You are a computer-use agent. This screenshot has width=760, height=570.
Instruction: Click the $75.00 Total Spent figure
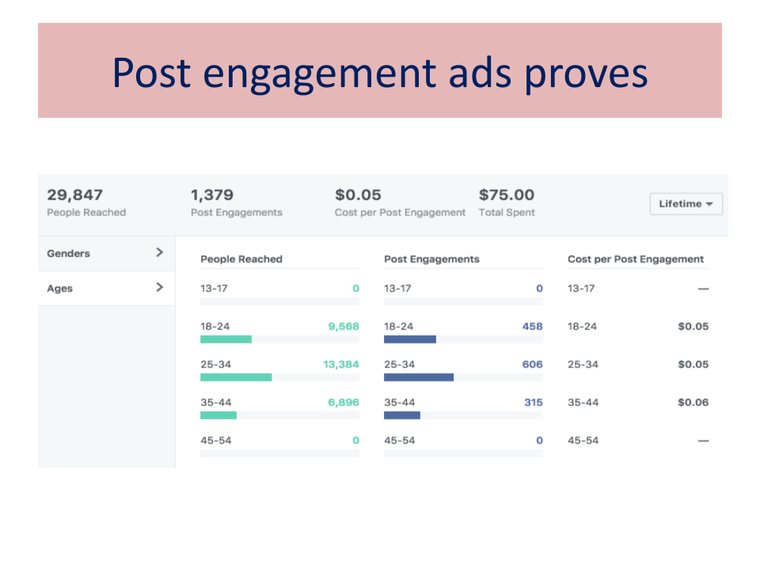tap(507, 195)
